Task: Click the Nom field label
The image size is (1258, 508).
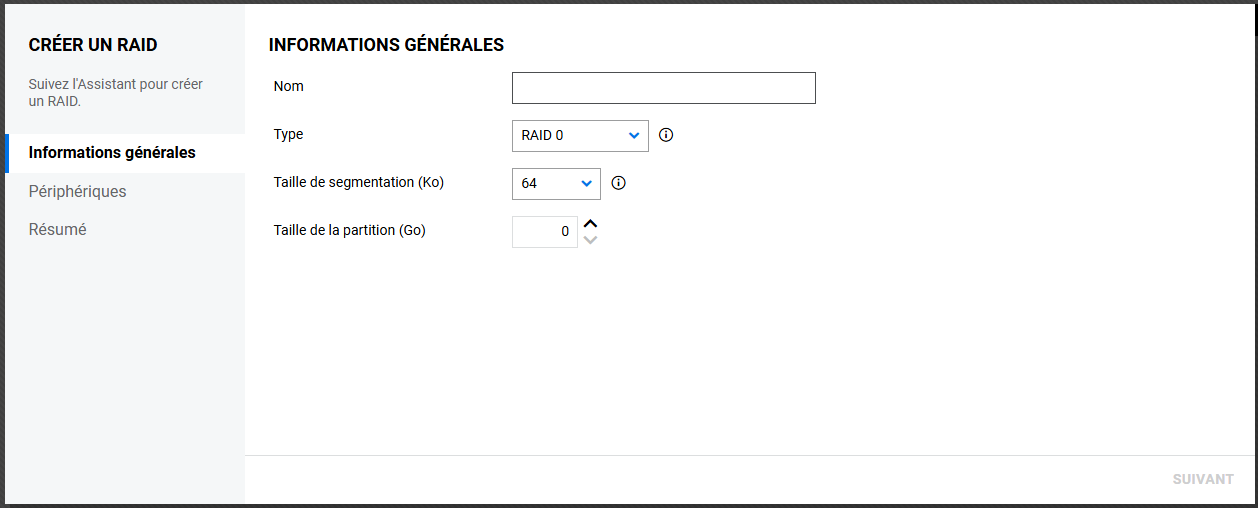Action: tap(289, 86)
